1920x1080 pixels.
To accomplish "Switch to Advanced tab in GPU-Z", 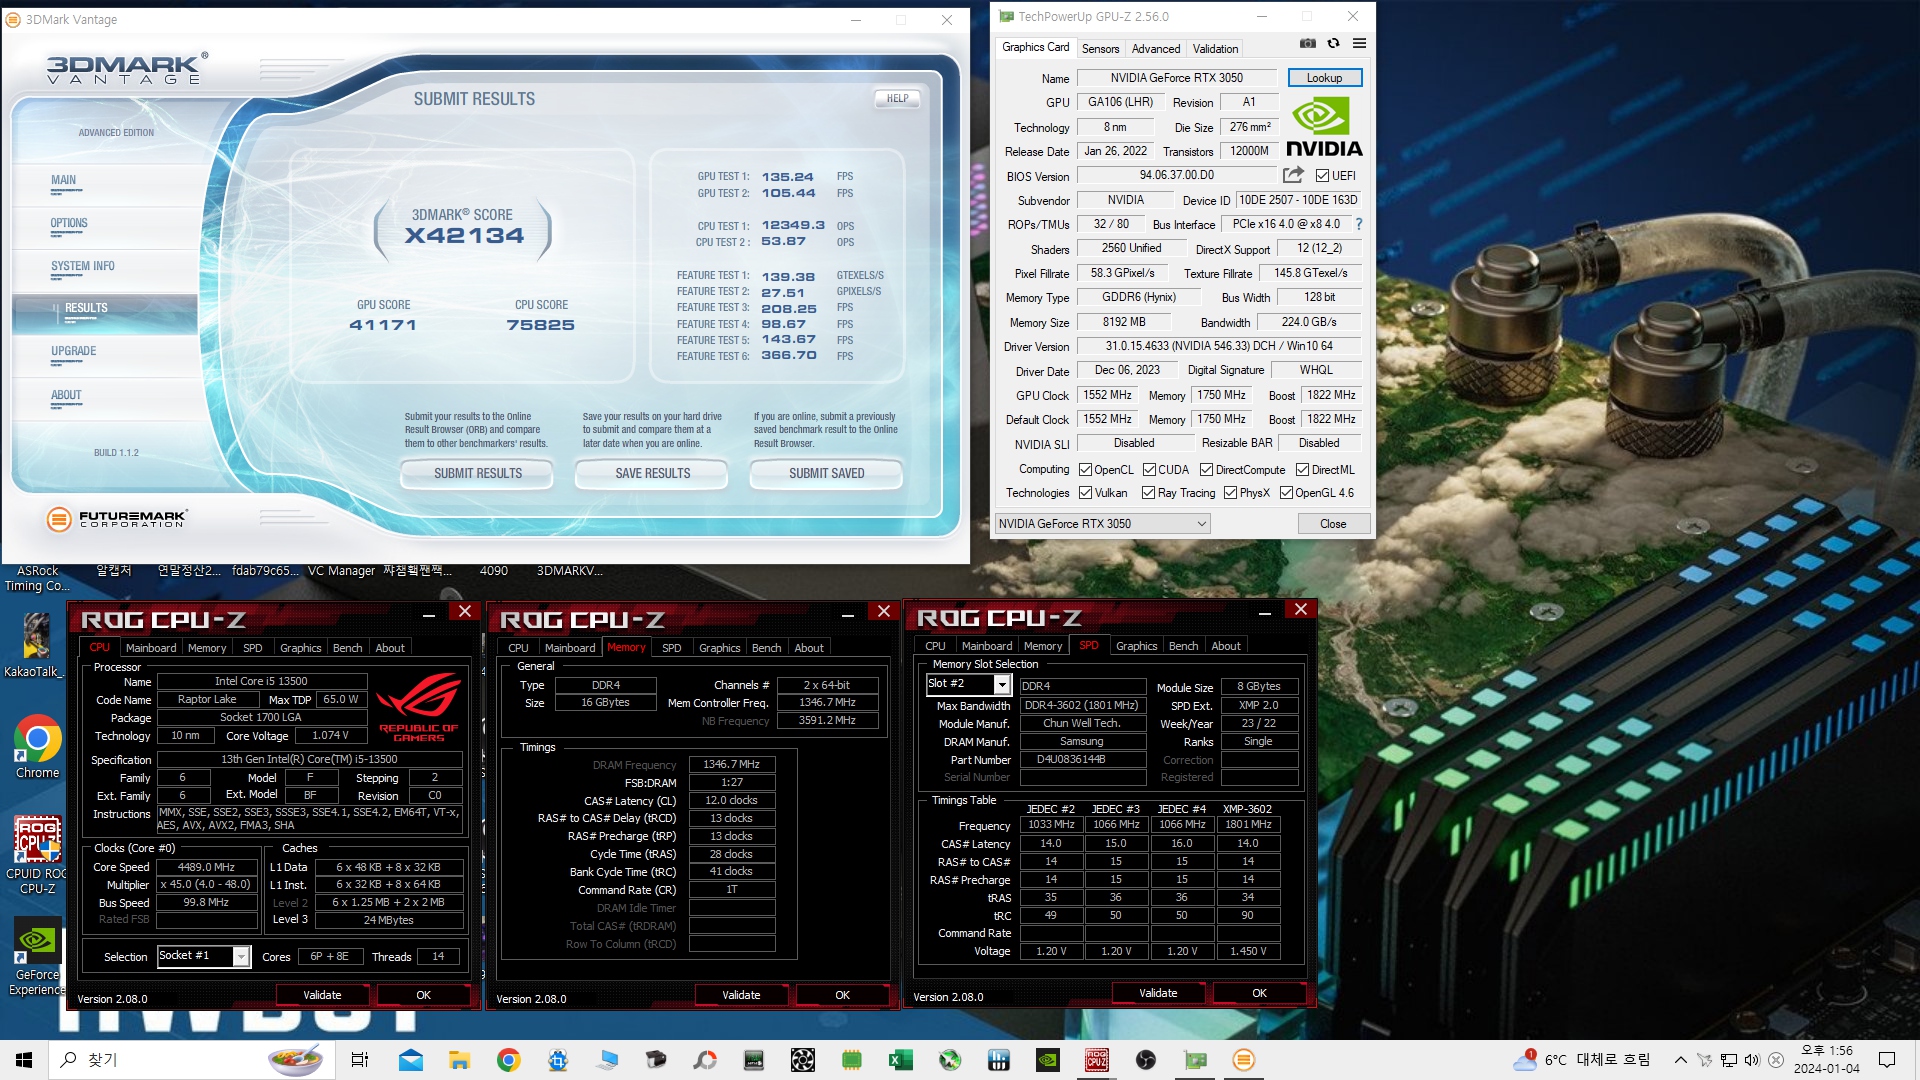I will click(1155, 49).
